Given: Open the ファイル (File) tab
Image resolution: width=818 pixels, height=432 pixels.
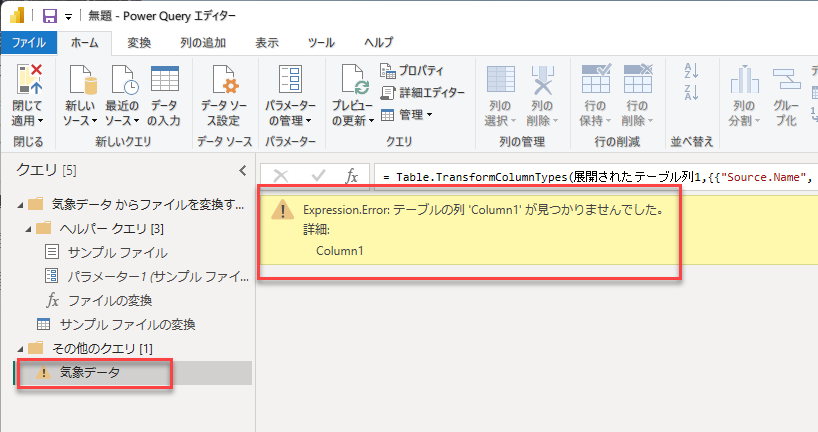Looking at the screenshot, I should (29, 42).
